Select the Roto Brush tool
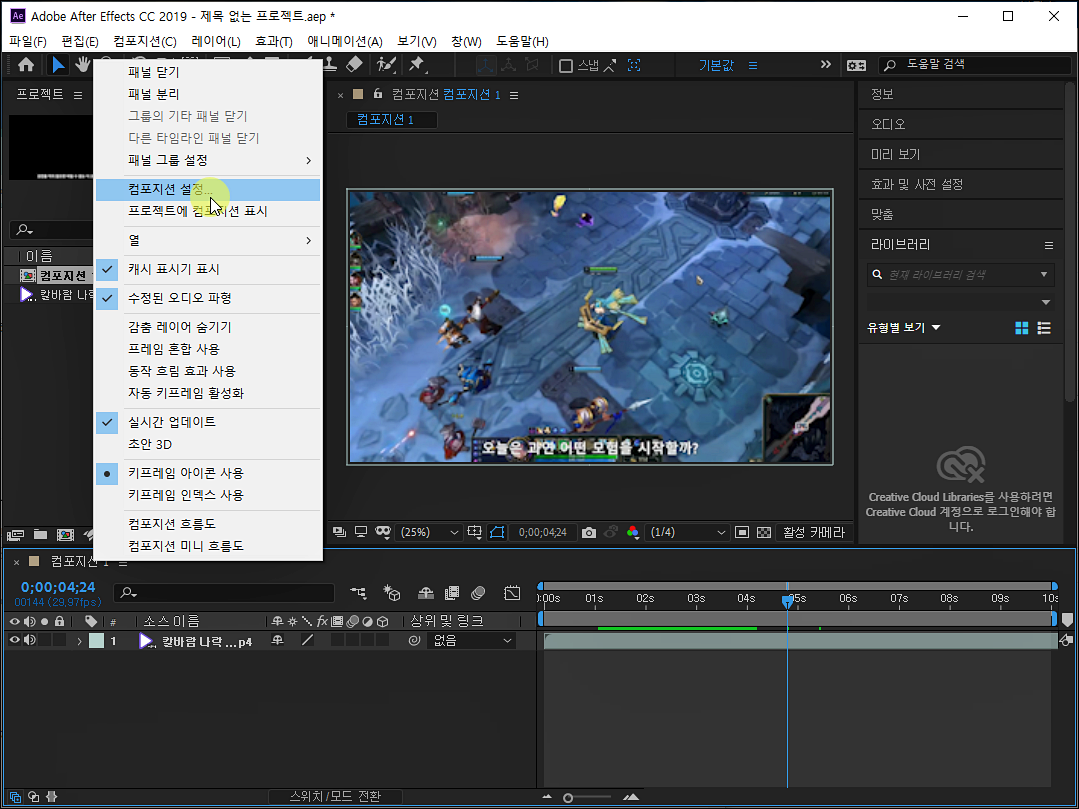This screenshot has width=1079, height=809. [387, 65]
